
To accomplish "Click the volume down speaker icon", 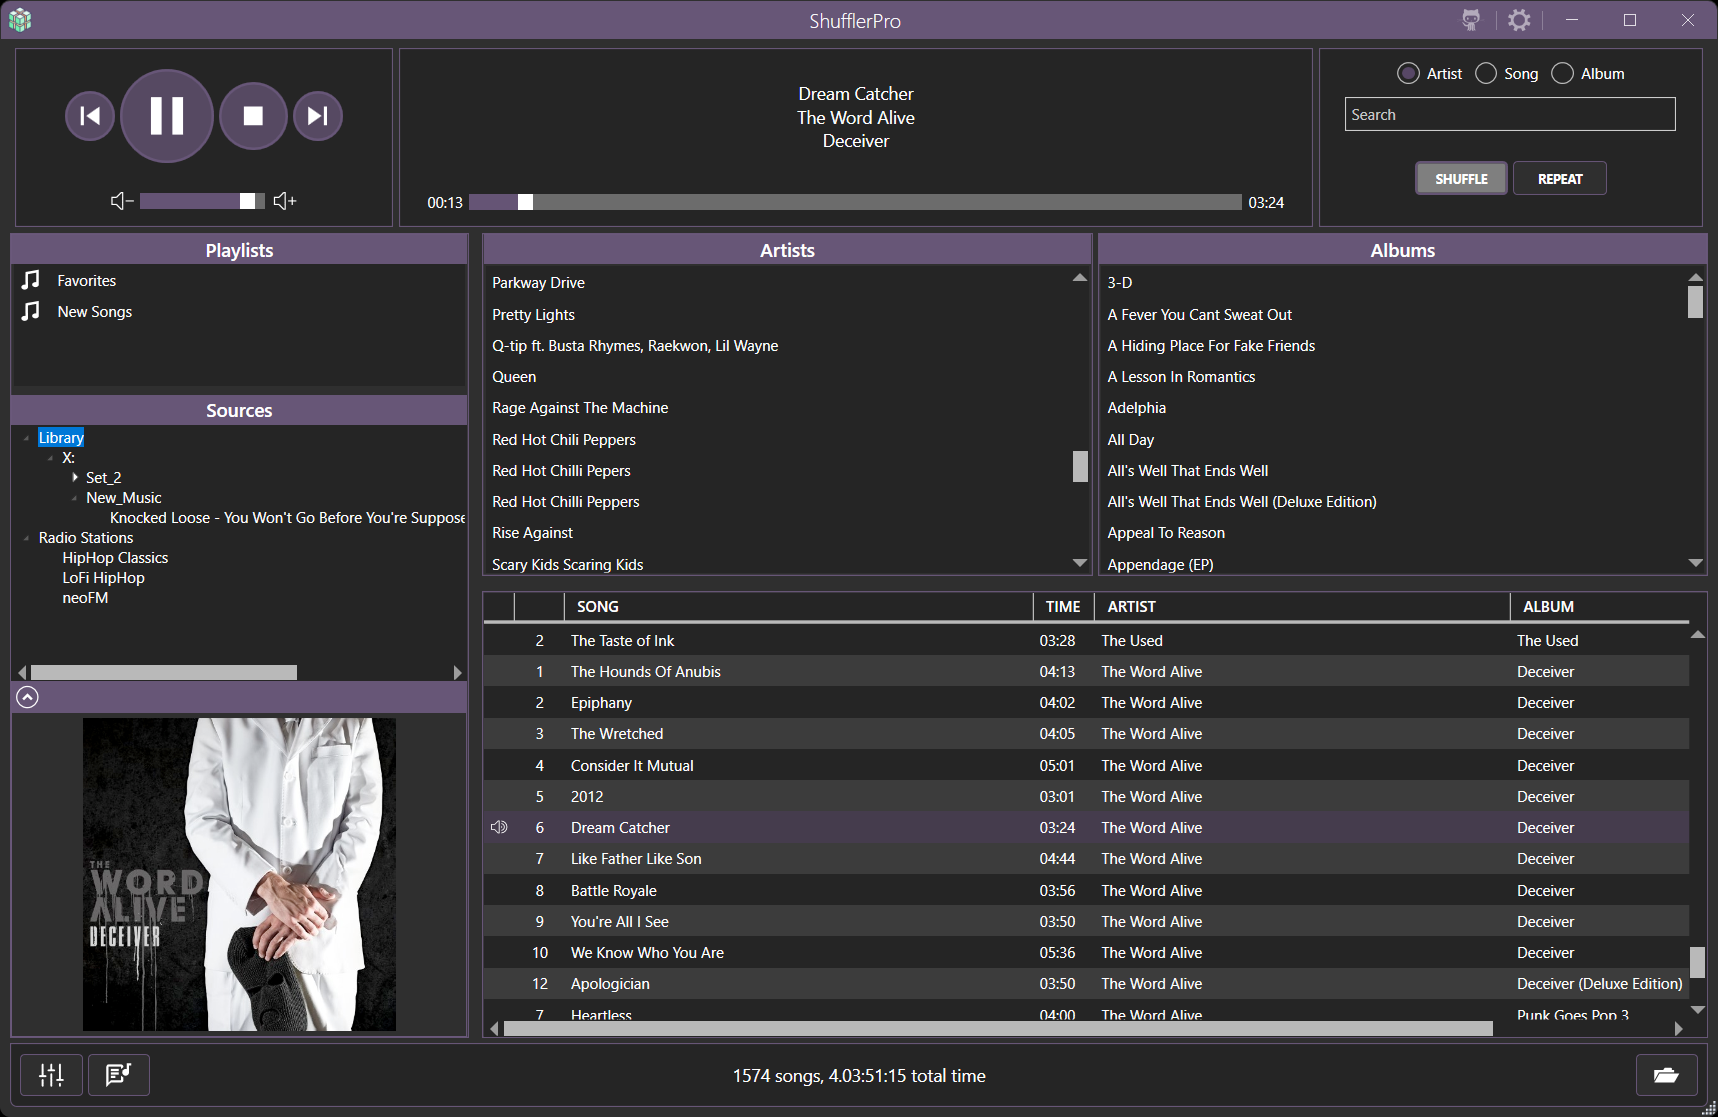I will pyautogui.click(x=121, y=201).
